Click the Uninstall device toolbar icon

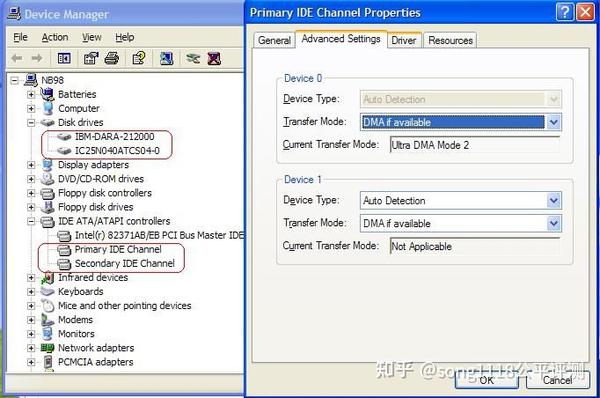(x=214, y=59)
